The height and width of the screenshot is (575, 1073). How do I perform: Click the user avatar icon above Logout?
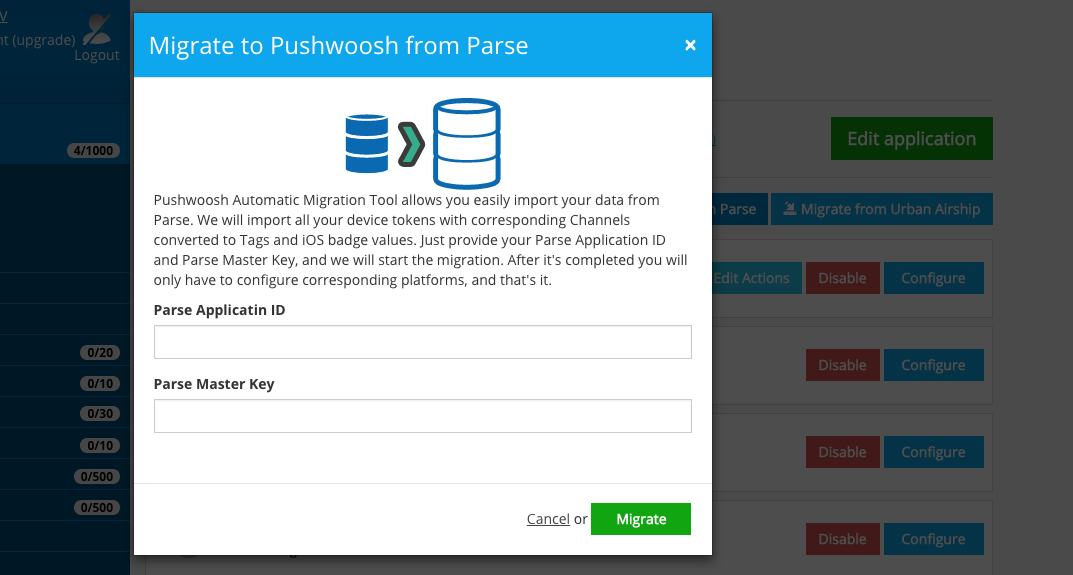click(x=97, y=29)
